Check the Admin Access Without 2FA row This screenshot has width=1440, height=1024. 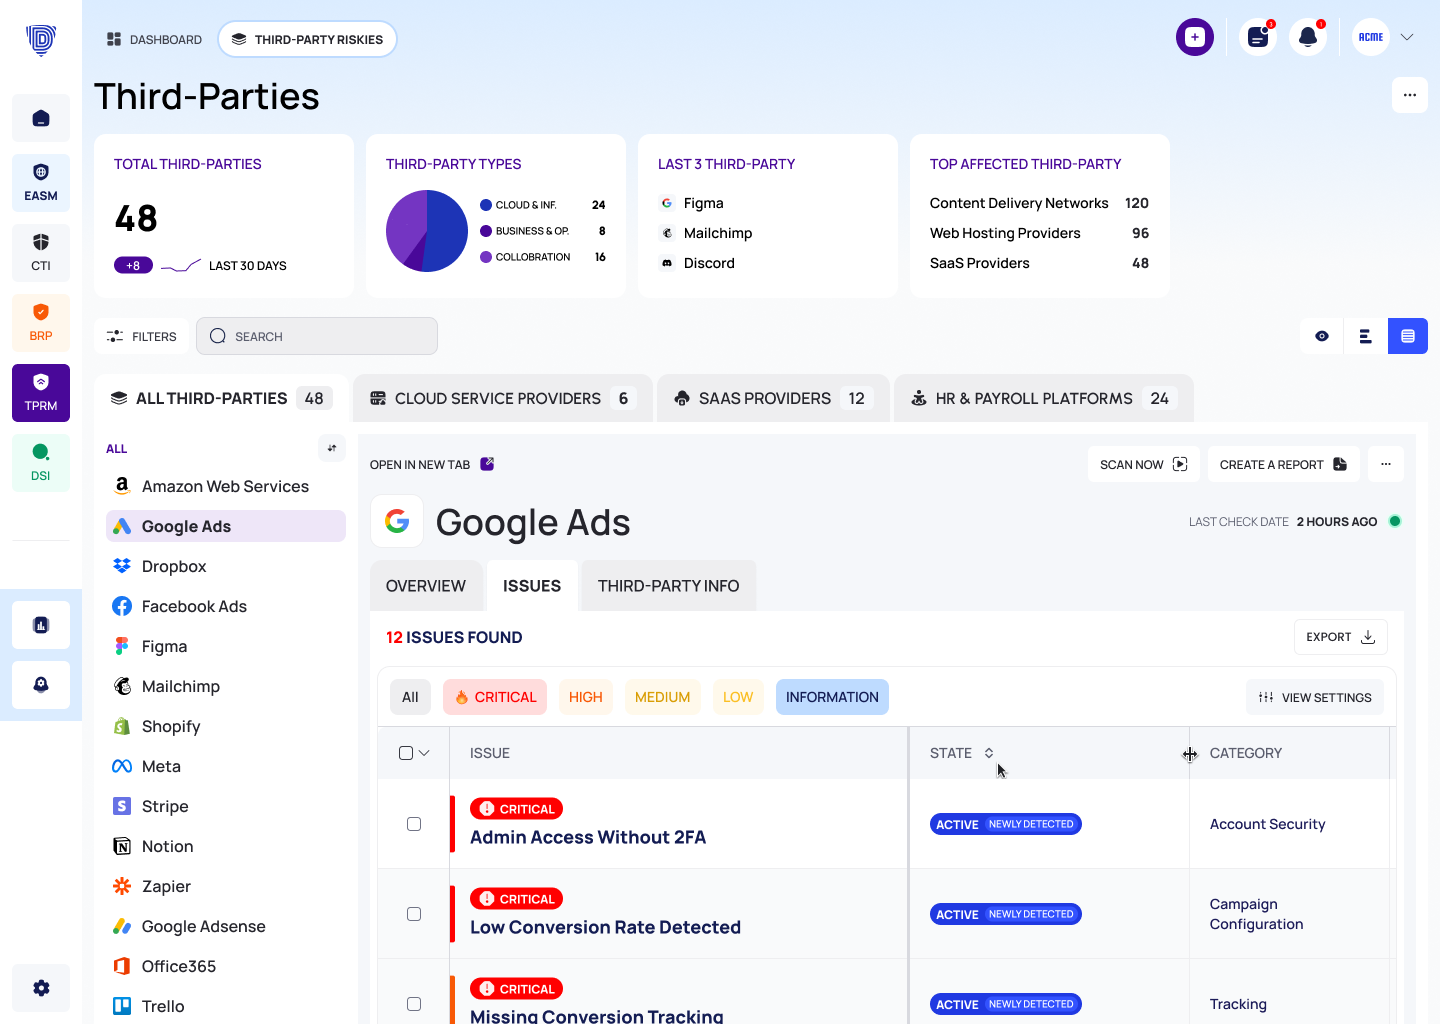click(414, 824)
